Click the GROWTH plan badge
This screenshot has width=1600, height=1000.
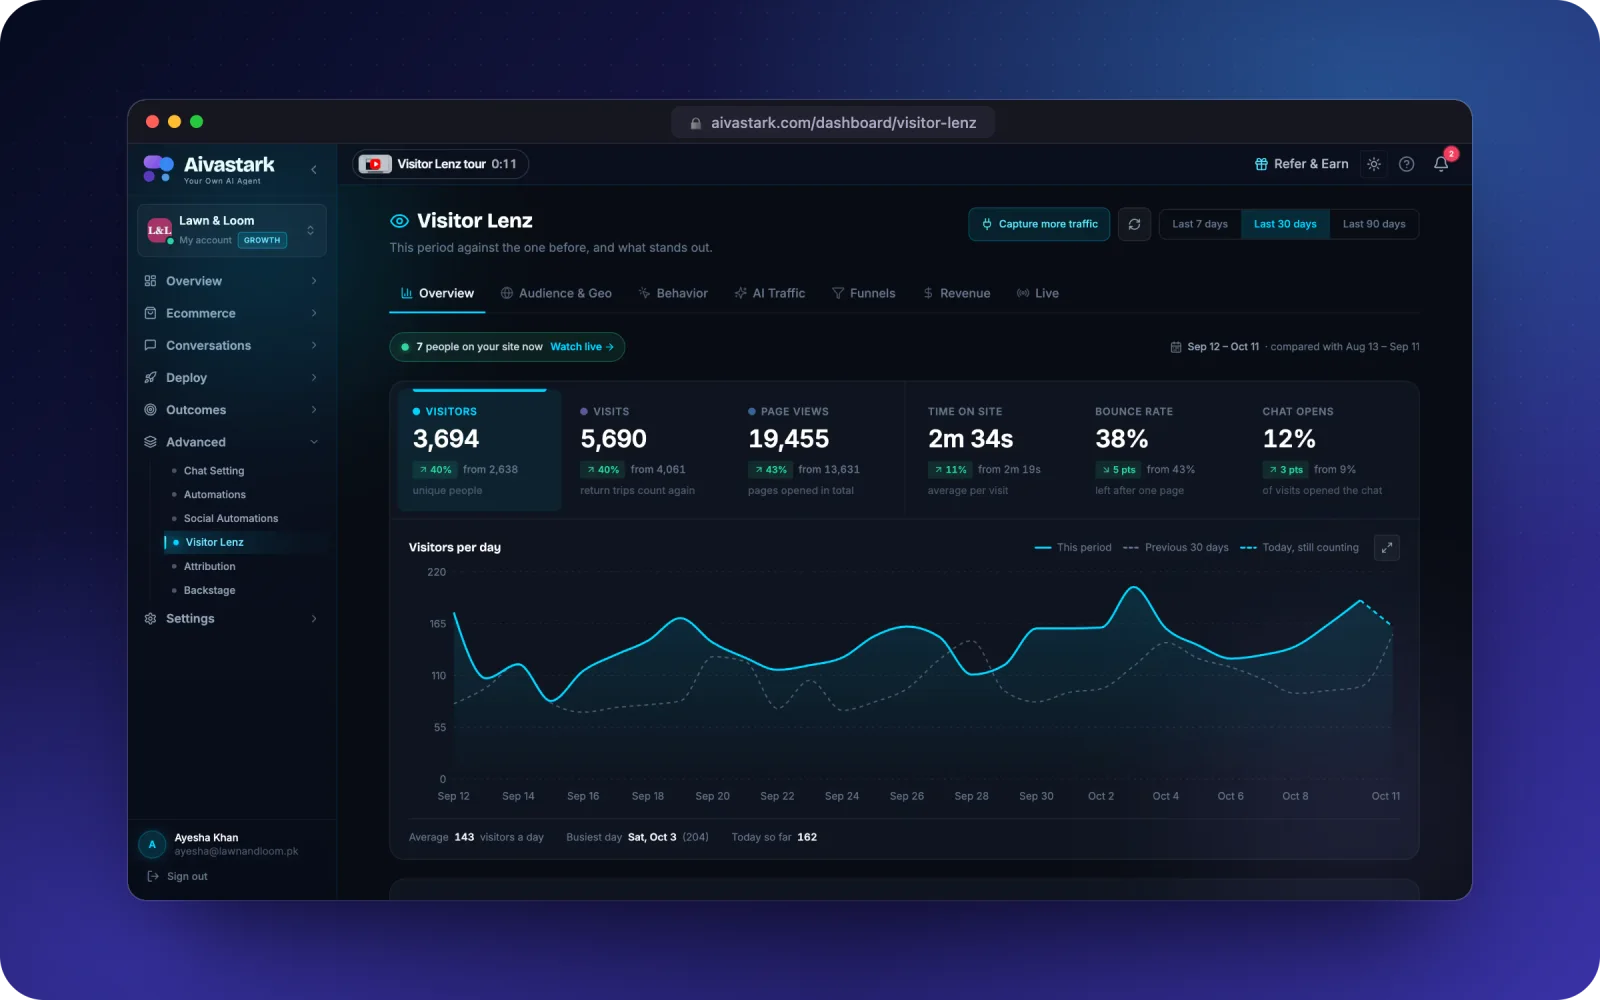pos(262,240)
